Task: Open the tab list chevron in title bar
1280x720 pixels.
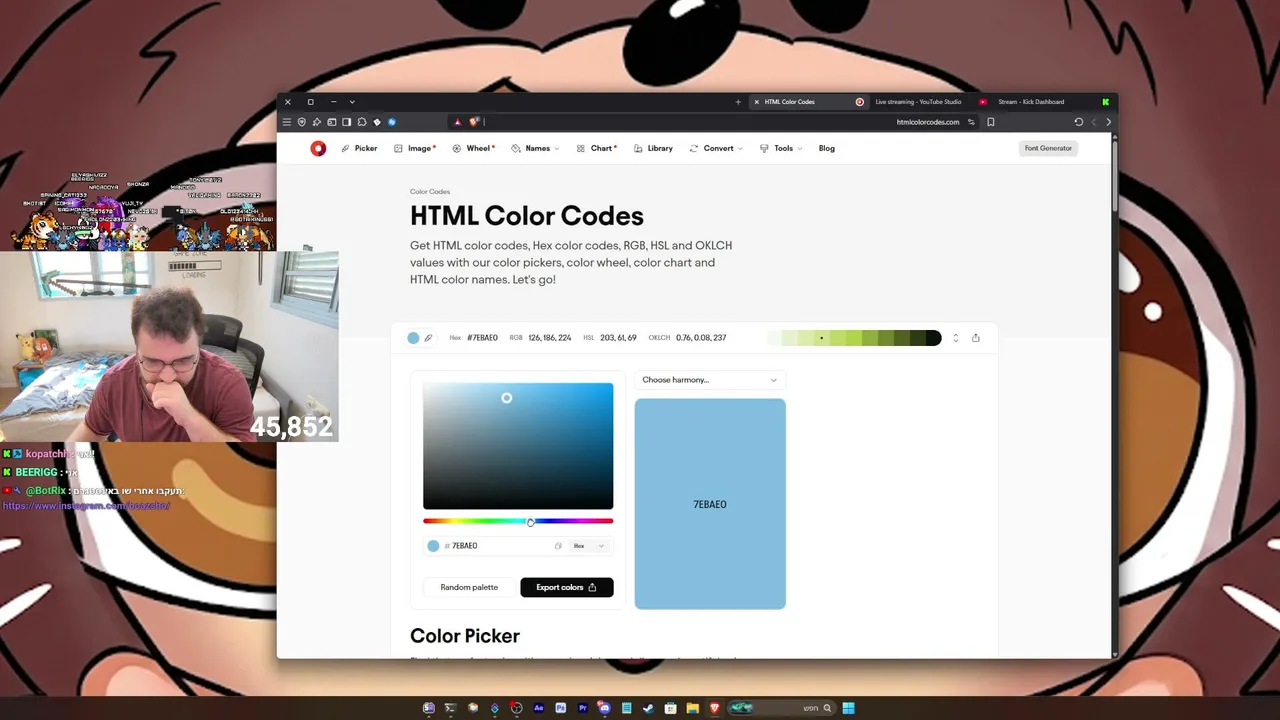Action: (x=352, y=102)
